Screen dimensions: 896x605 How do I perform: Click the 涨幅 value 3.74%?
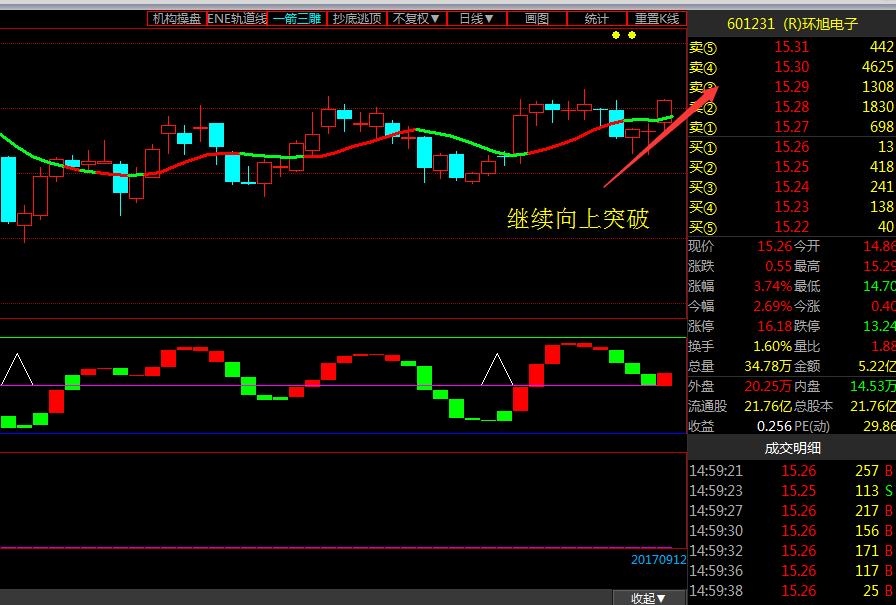click(772, 286)
